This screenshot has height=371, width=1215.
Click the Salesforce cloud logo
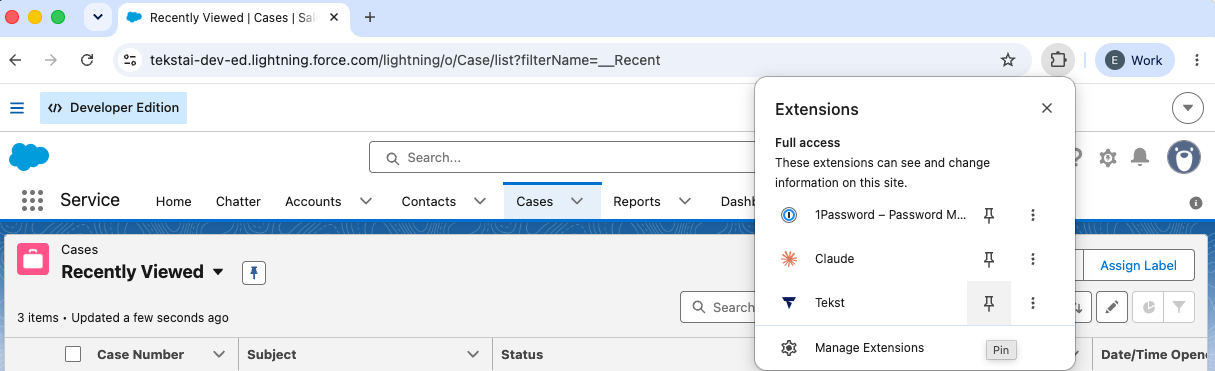click(29, 157)
